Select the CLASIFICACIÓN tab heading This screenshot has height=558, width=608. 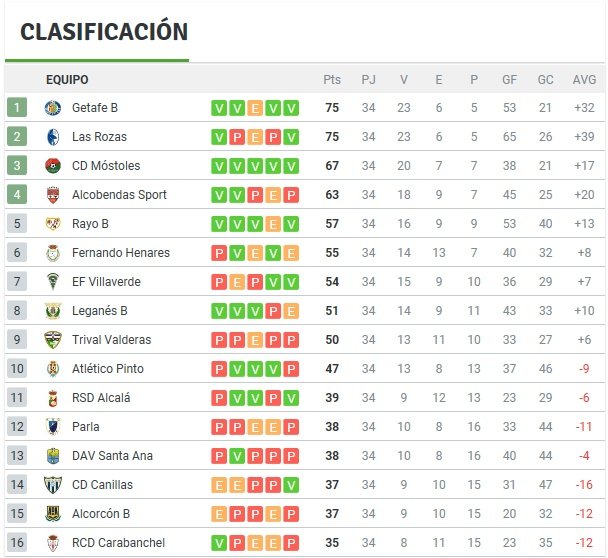[x=104, y=32]
